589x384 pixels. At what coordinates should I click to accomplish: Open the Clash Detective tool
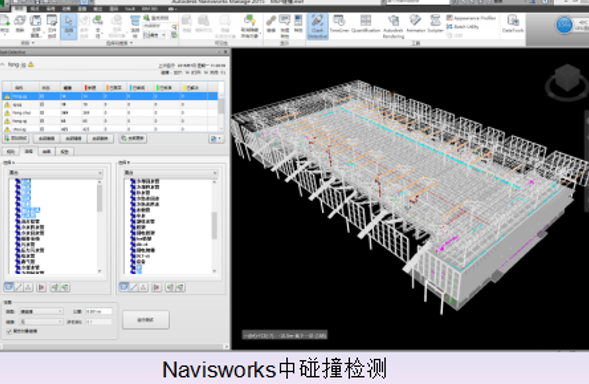pos(317,26)
